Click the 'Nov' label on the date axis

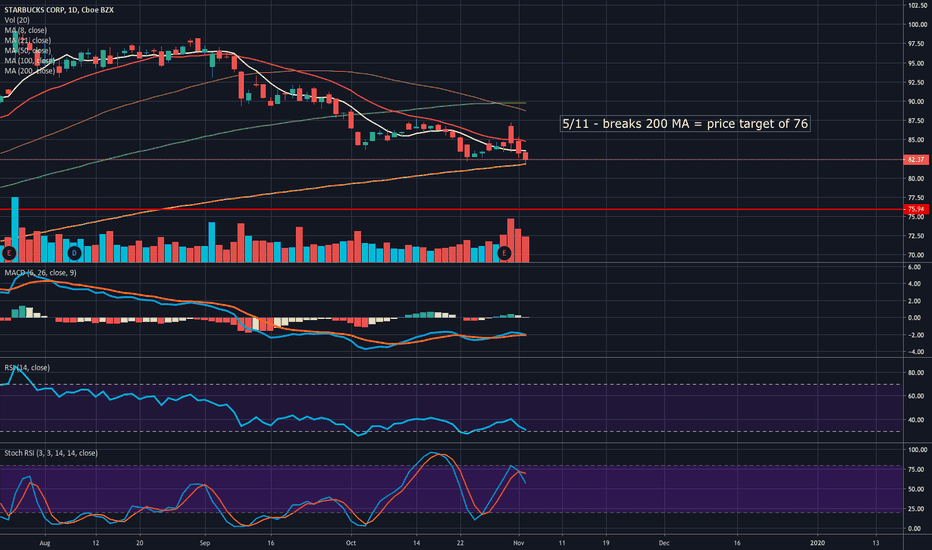[519, 543]
